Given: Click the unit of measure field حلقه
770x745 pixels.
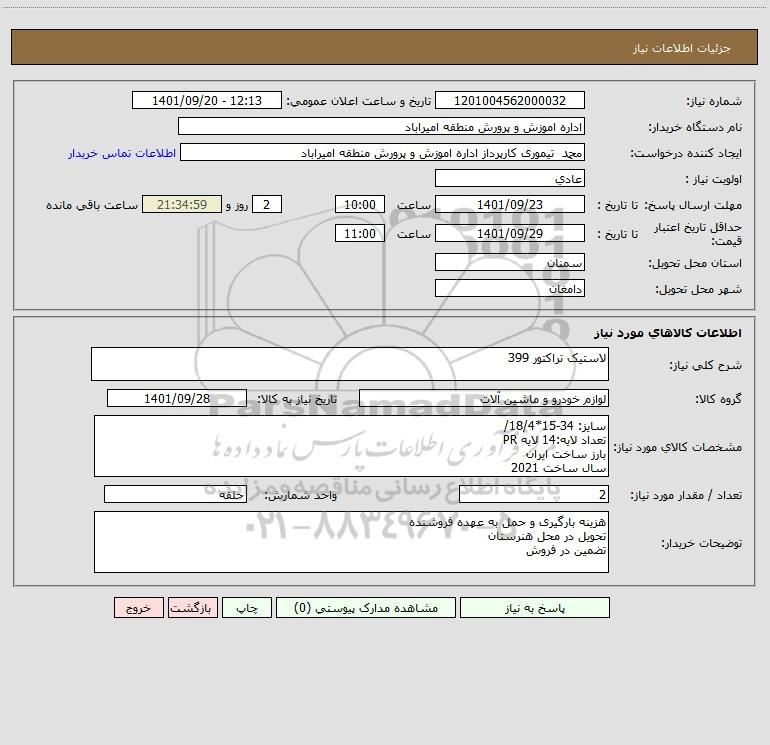Looking at the screenshot, I should (x=175, y=494).
